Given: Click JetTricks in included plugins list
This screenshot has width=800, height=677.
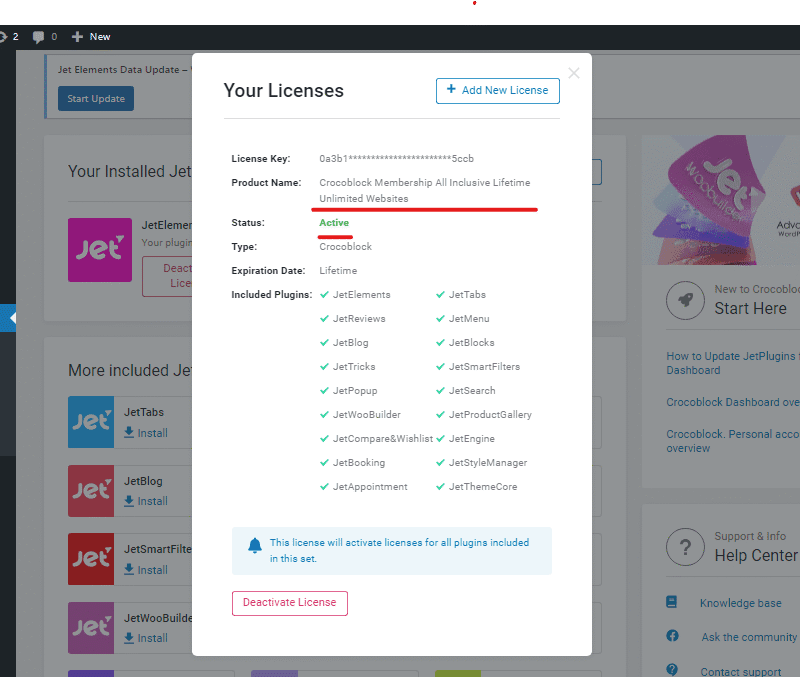Looking at the screenshot, I should point(354,367).
